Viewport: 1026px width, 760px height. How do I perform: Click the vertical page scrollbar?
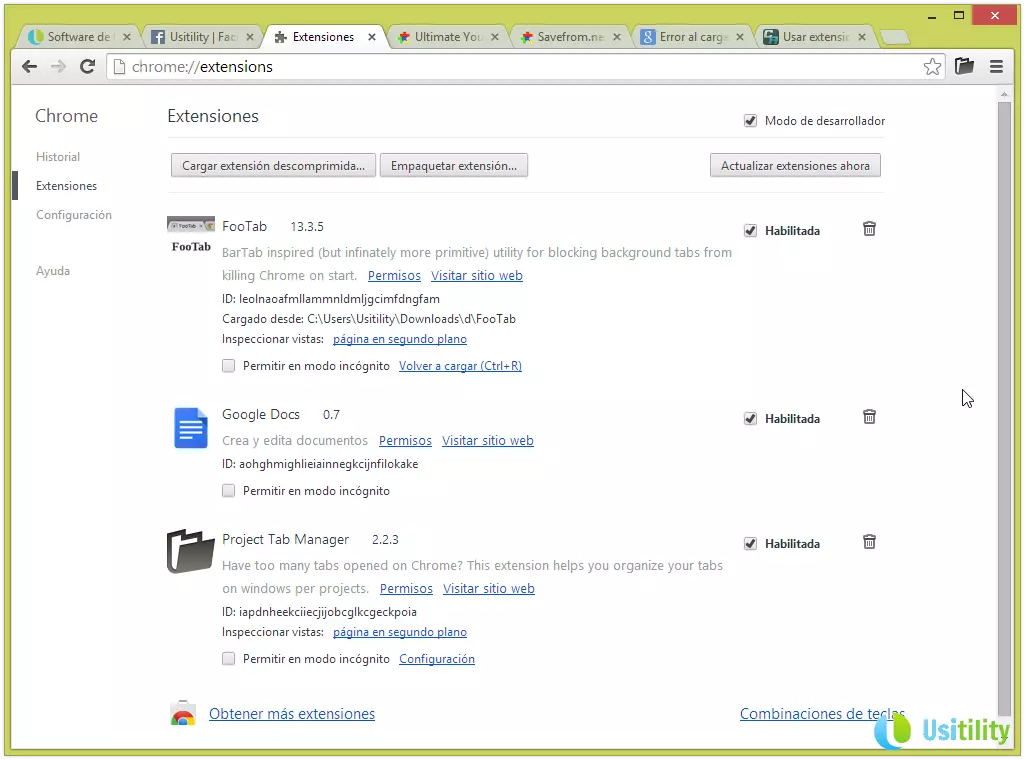click(1004, 400)
